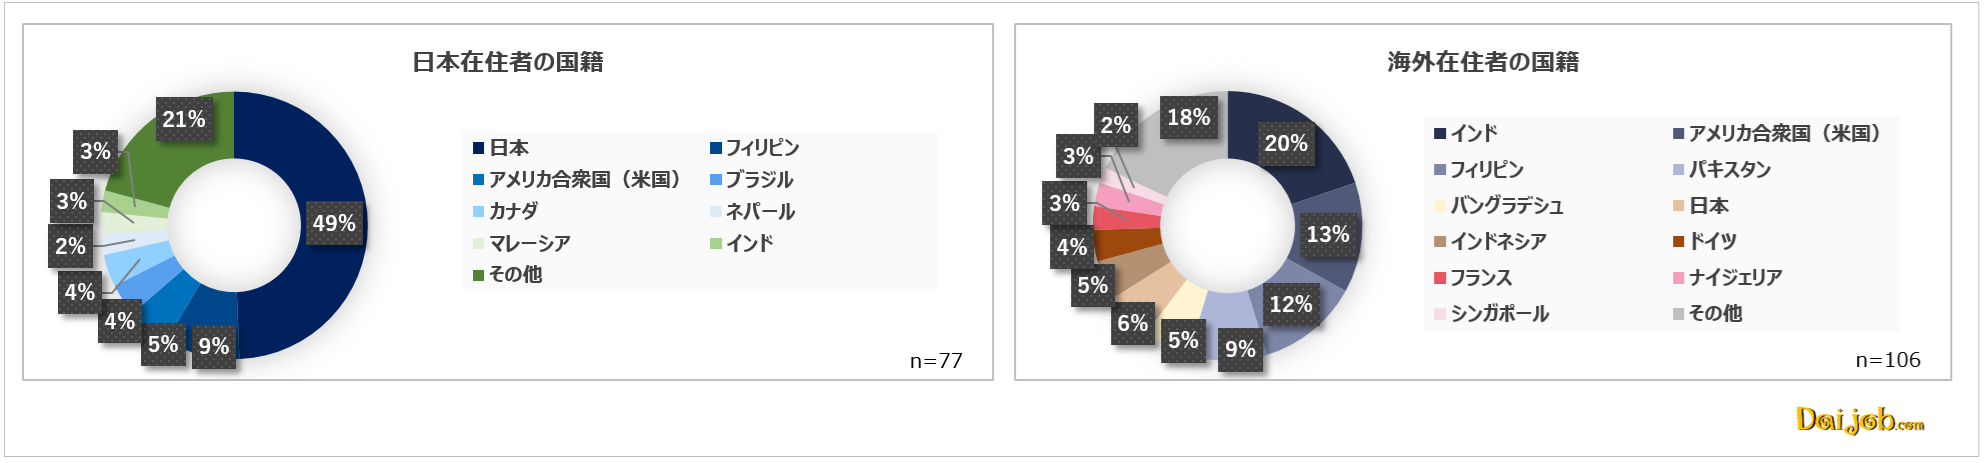Click the ドイツ legend color swatch
Viewport: 1987px width, 463px height.
[1679, 242]
